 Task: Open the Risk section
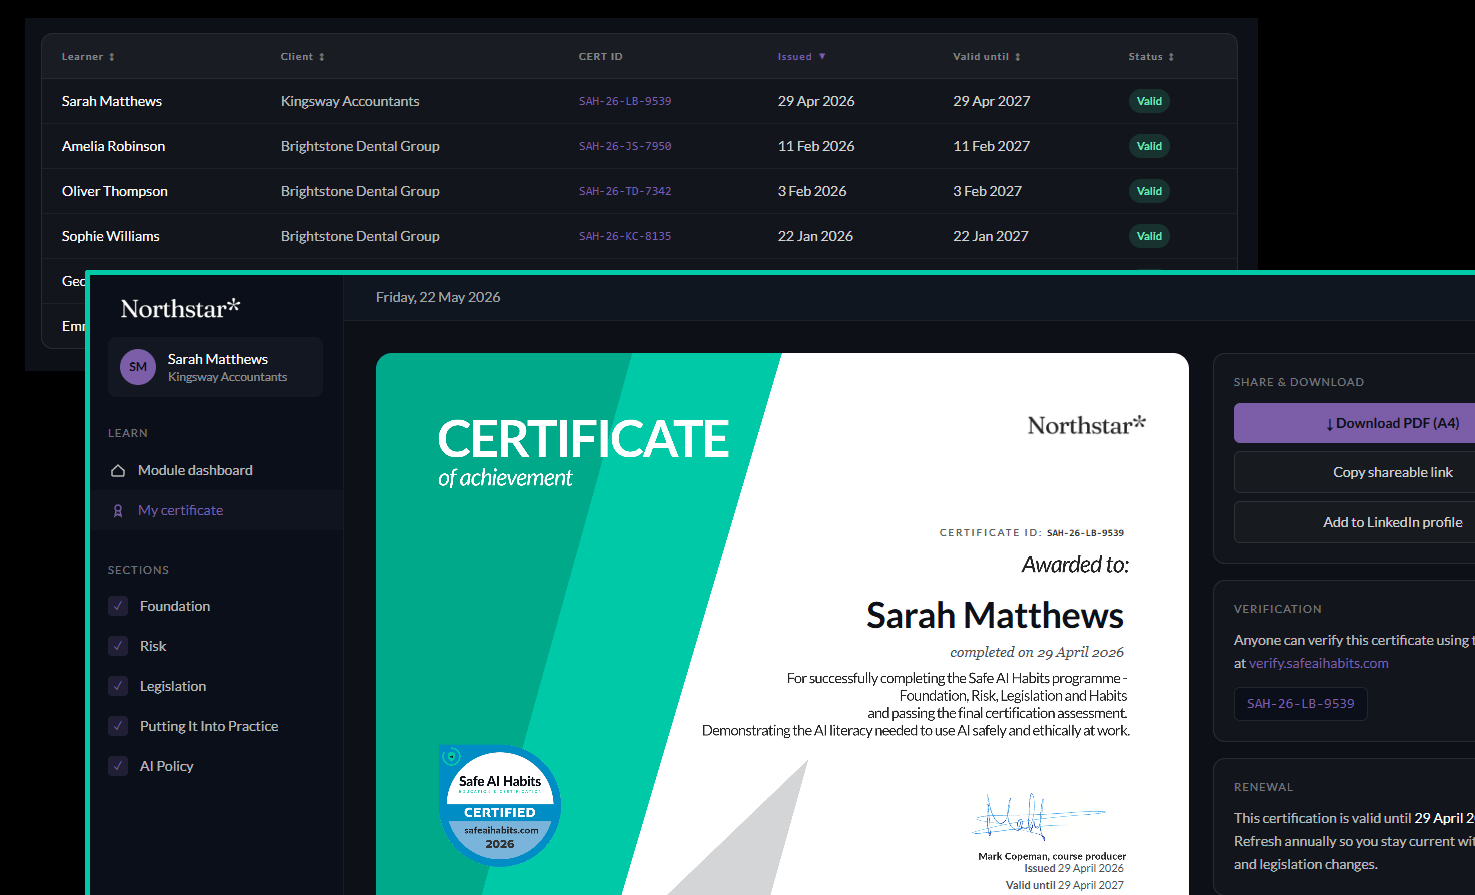(x=153, y=646)
